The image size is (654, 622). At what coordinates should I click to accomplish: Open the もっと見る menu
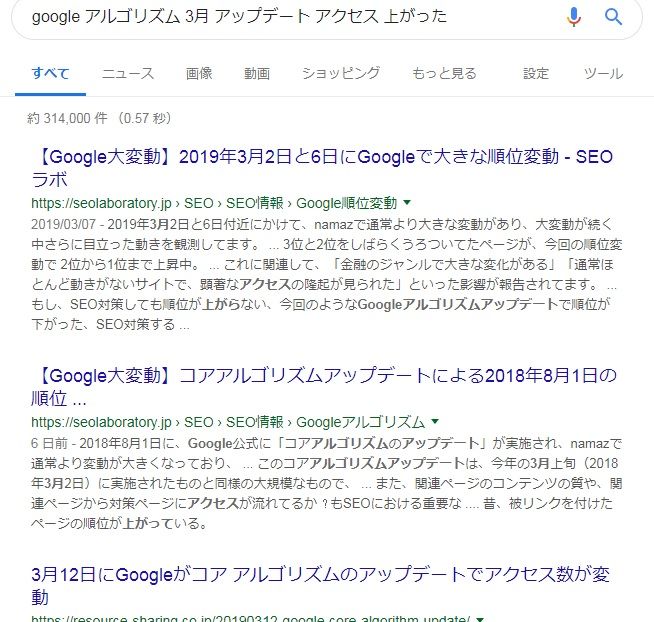(x=444, y=73)
